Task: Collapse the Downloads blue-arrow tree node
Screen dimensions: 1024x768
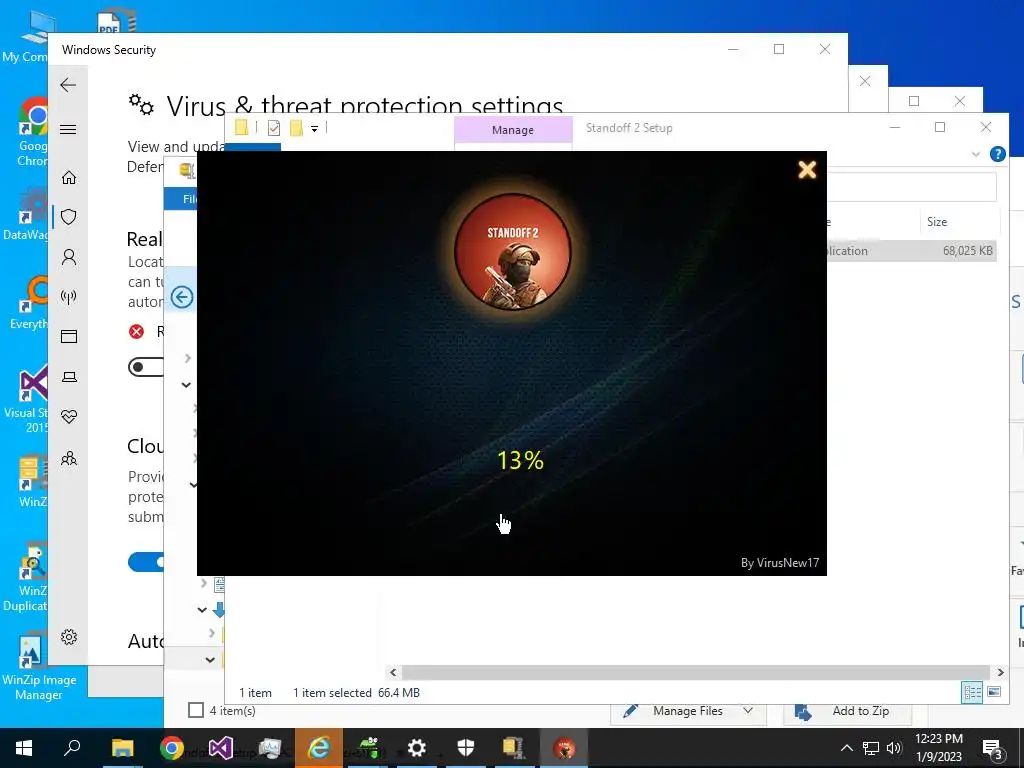Action: [202, 610]
